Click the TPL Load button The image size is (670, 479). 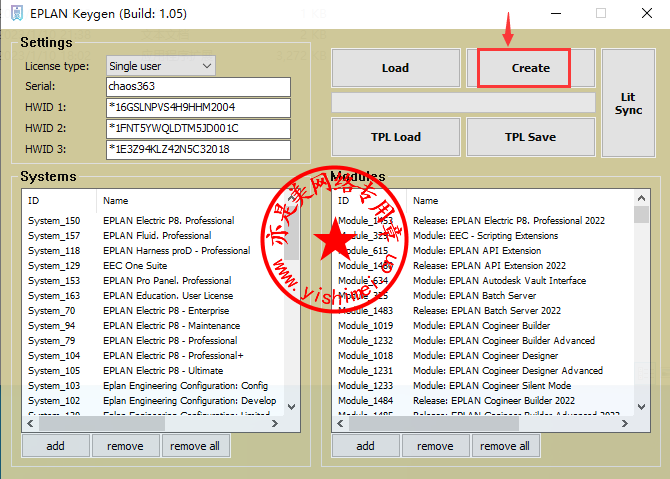[x=395, y=137]
